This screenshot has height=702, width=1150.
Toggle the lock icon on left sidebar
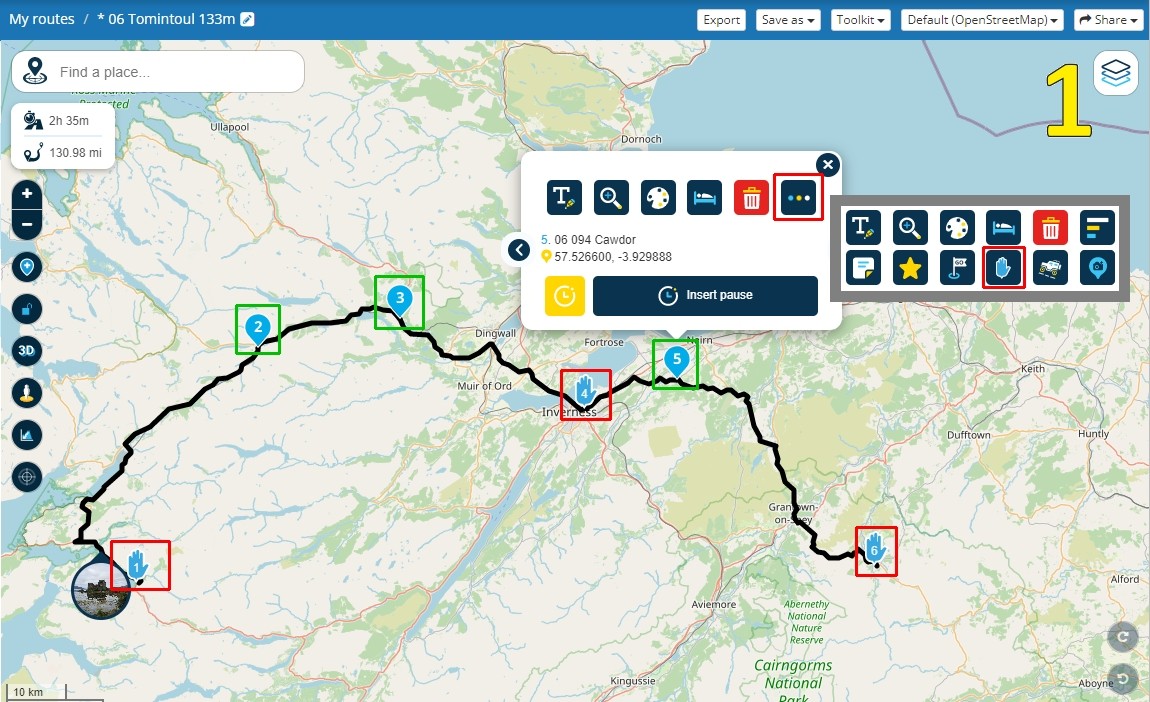coord(27,309)
